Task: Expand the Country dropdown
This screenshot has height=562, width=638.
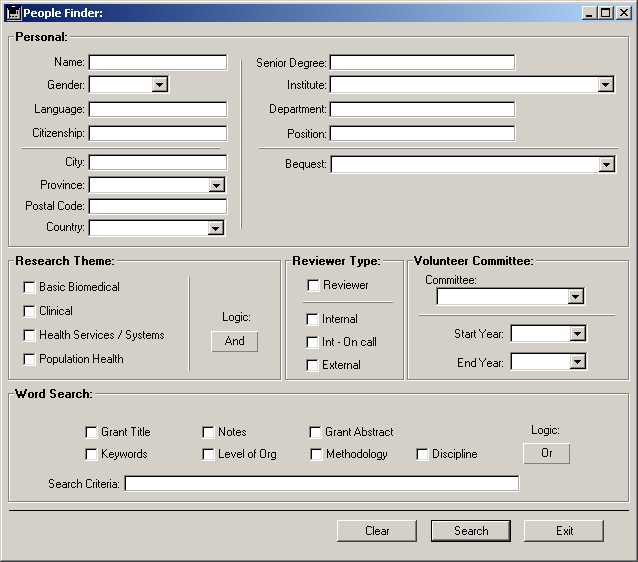Action: (x=216, y=228)
